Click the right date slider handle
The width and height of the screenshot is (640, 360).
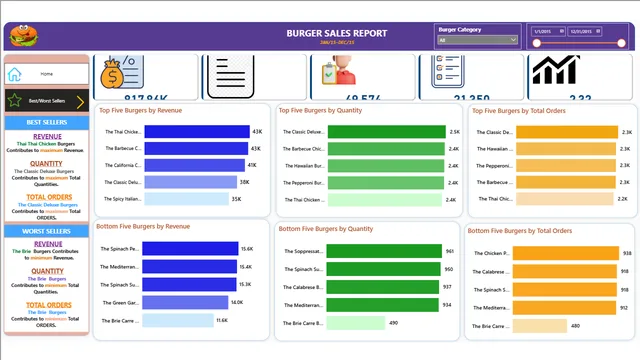[x=622, y=43]
